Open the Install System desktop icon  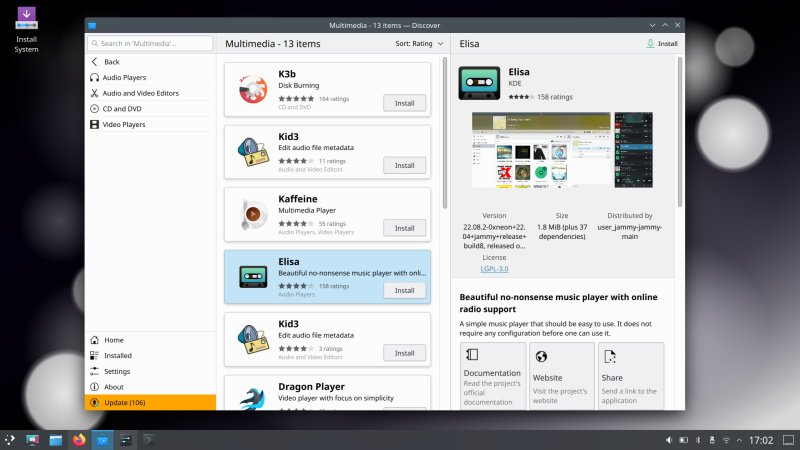27,30
